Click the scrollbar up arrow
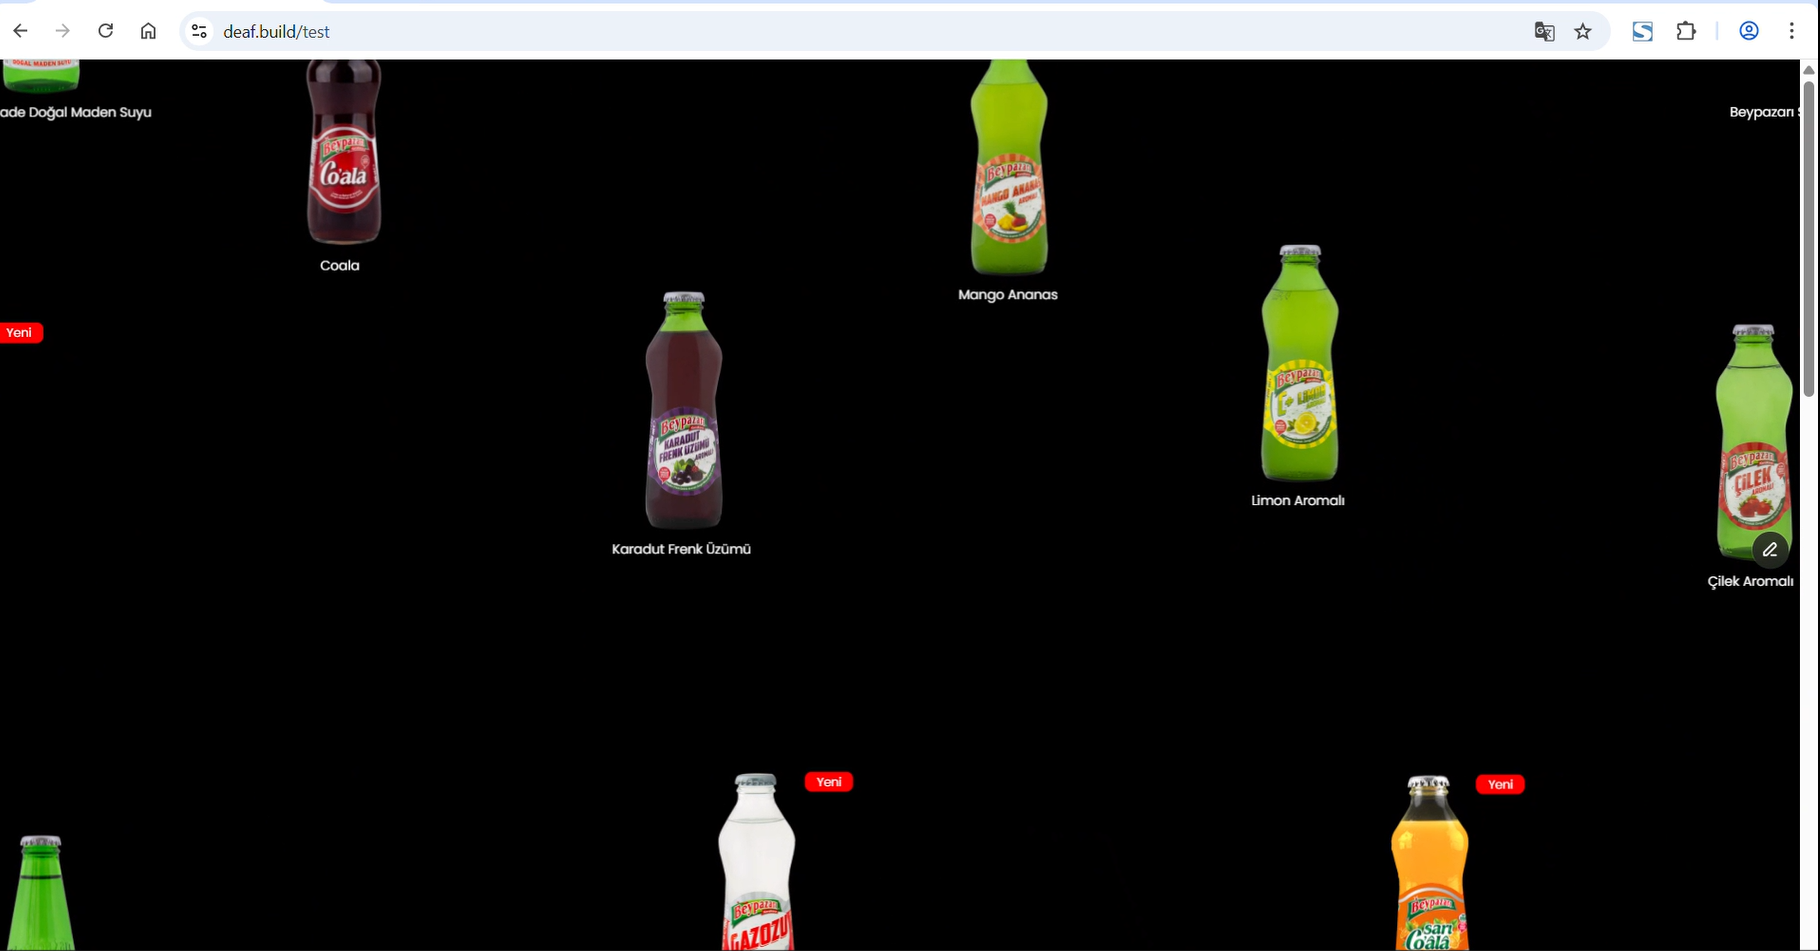This screenshot has height=951, width=1820. tap(1809, 70)
